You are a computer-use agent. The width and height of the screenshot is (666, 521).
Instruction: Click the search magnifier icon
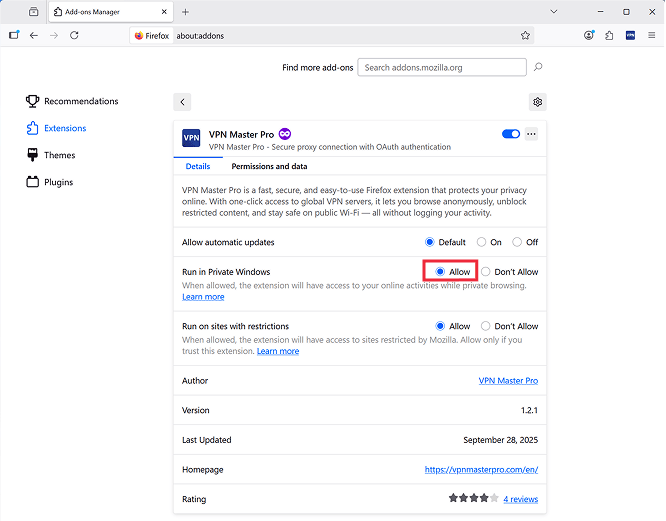[538, 67]
